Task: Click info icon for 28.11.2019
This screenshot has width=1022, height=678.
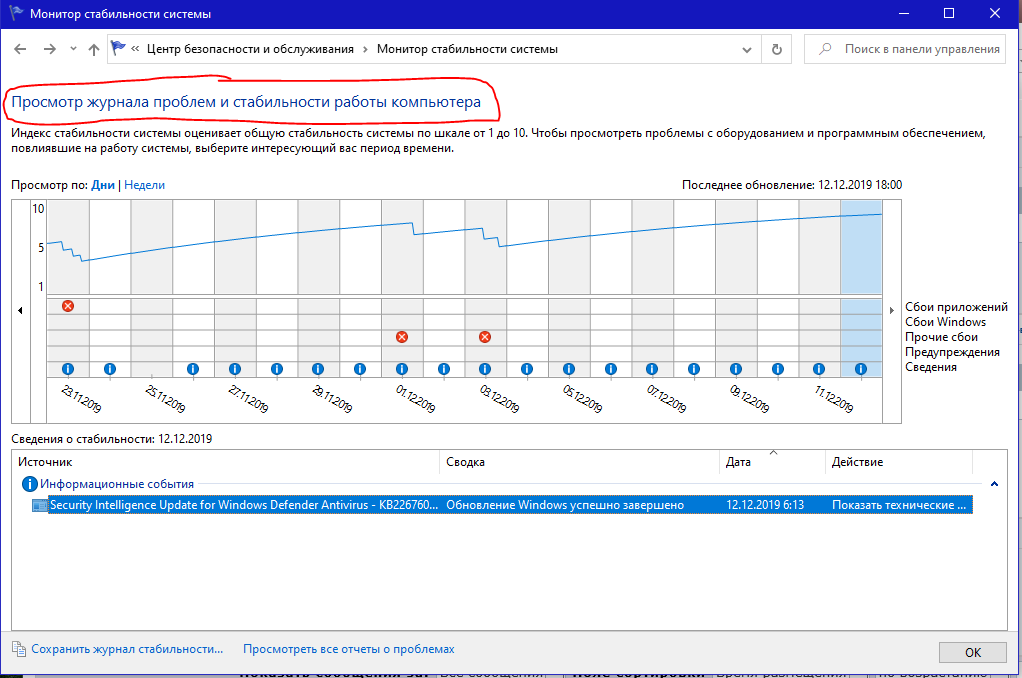Action: [276, 369]
